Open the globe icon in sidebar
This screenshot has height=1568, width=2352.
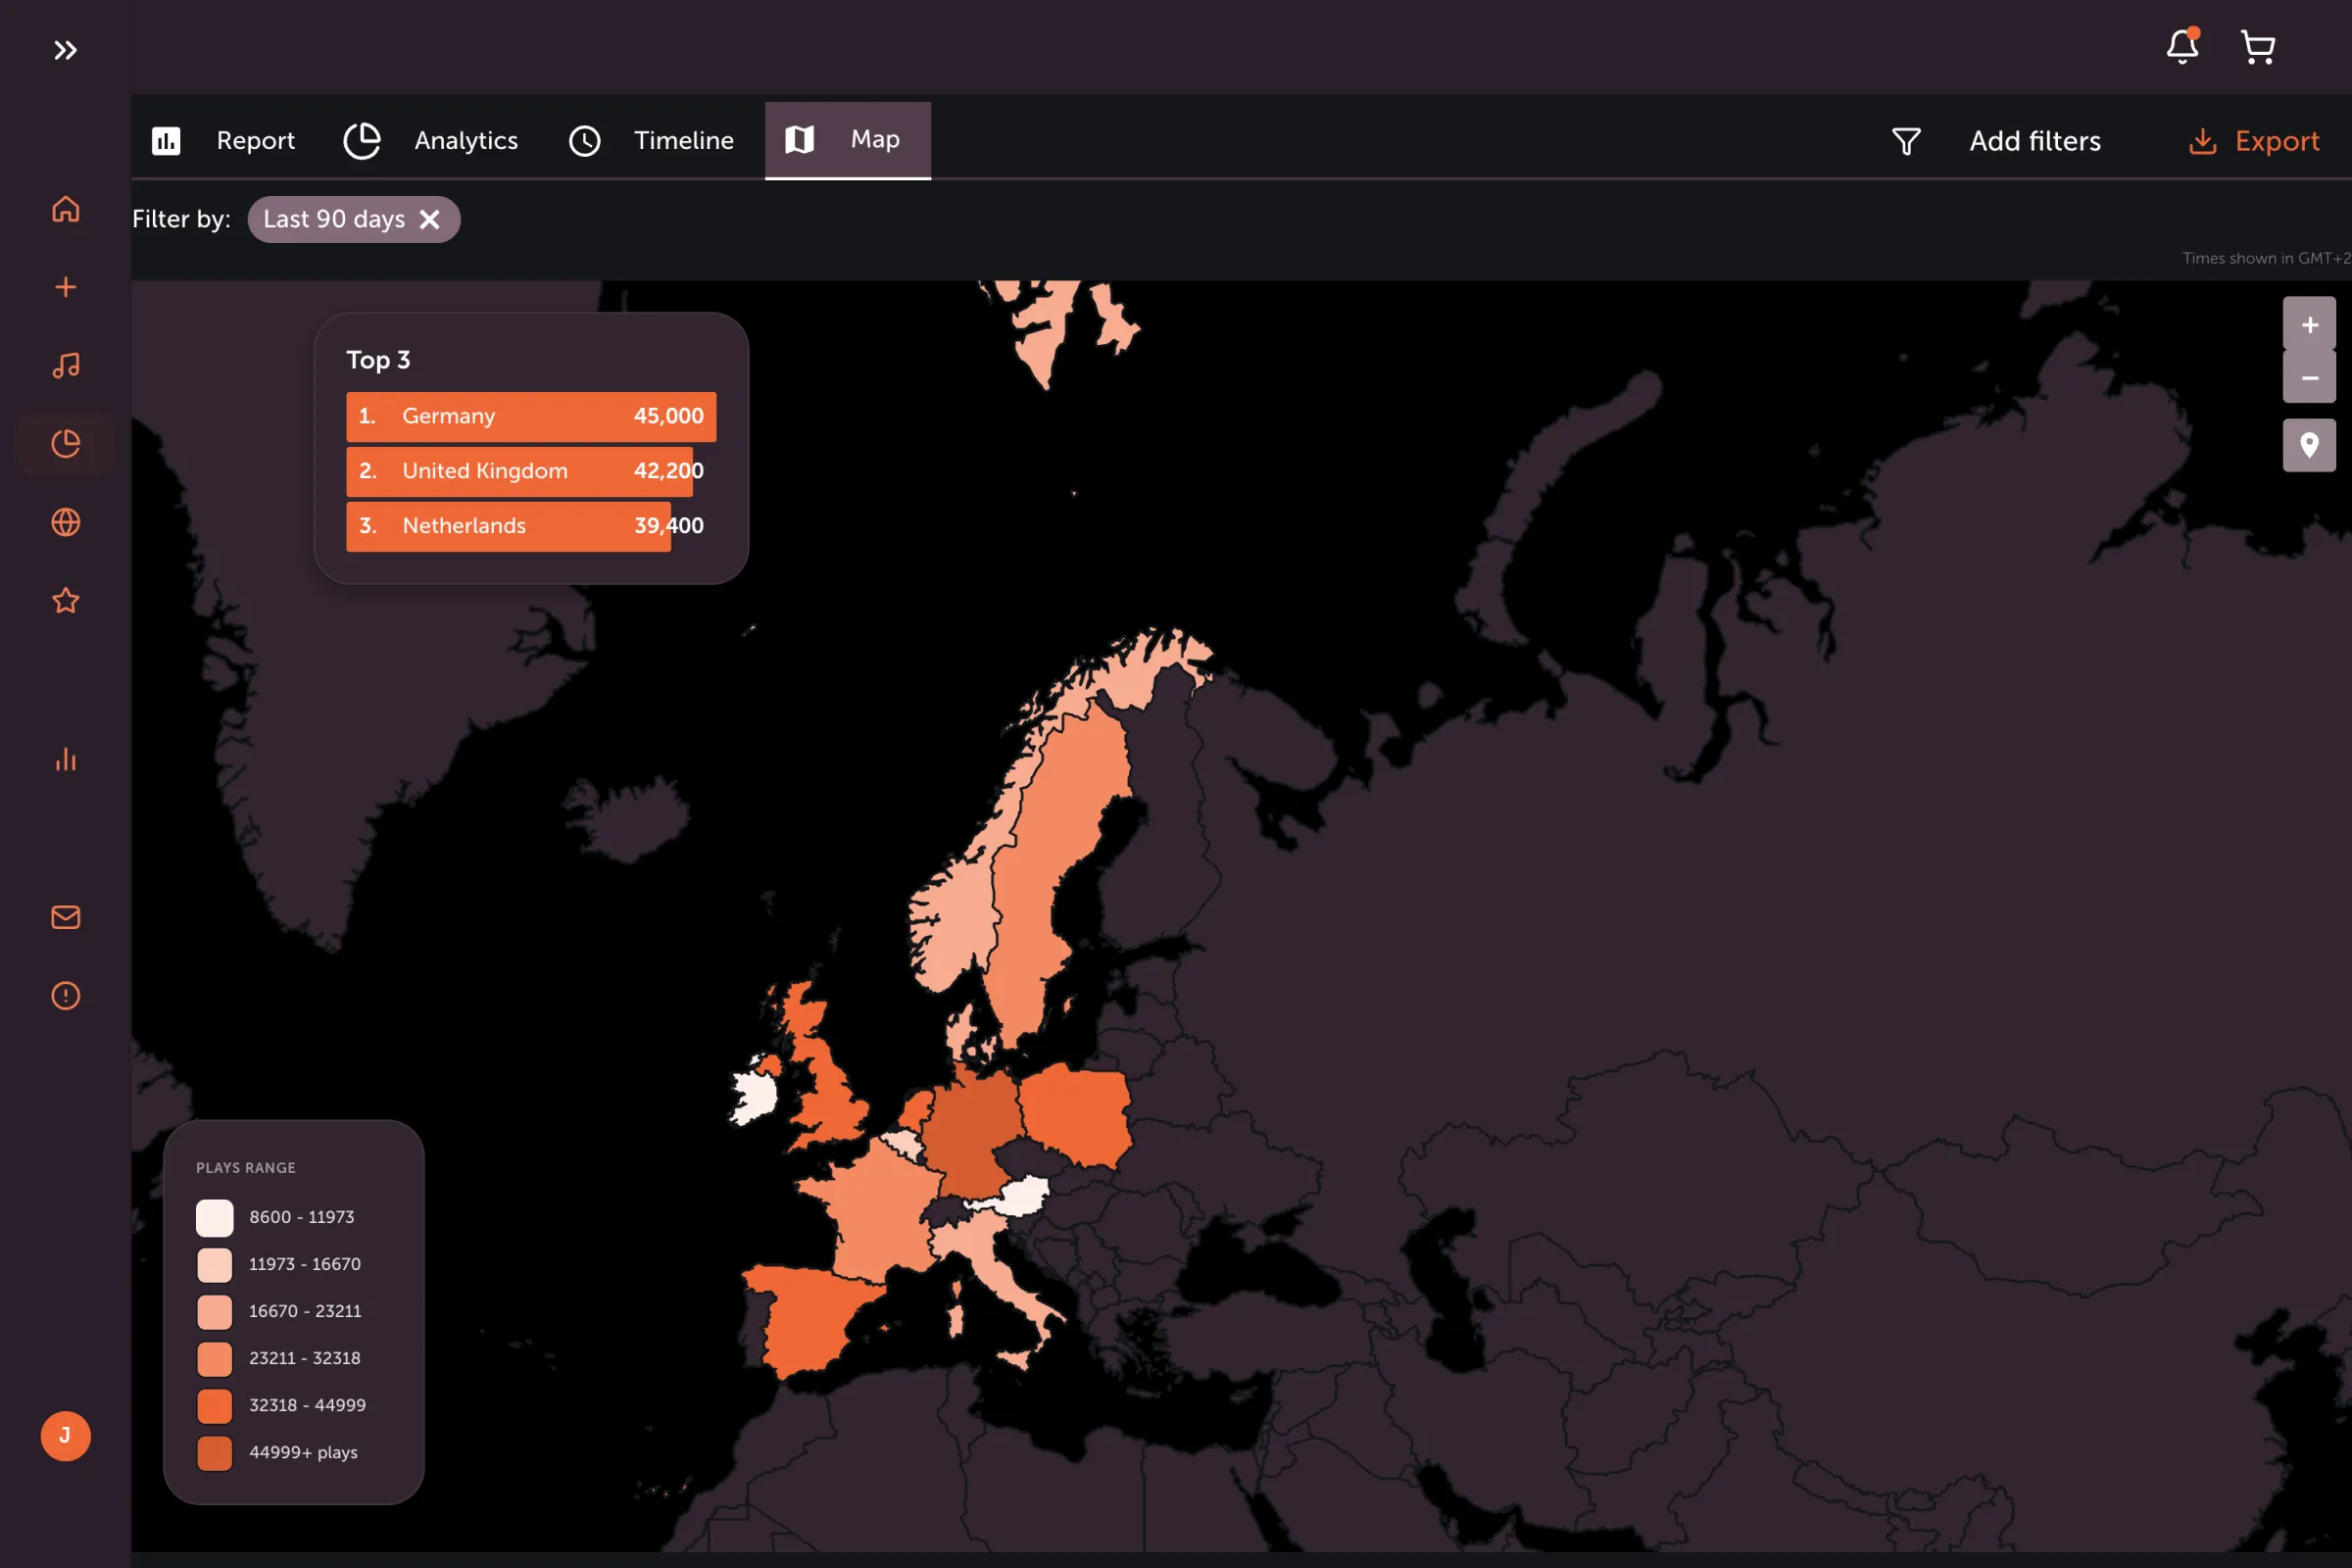[65, 522]
